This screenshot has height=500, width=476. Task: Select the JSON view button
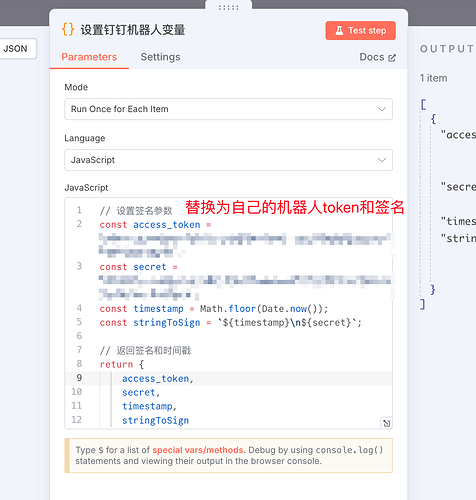(x=15, y=49)
